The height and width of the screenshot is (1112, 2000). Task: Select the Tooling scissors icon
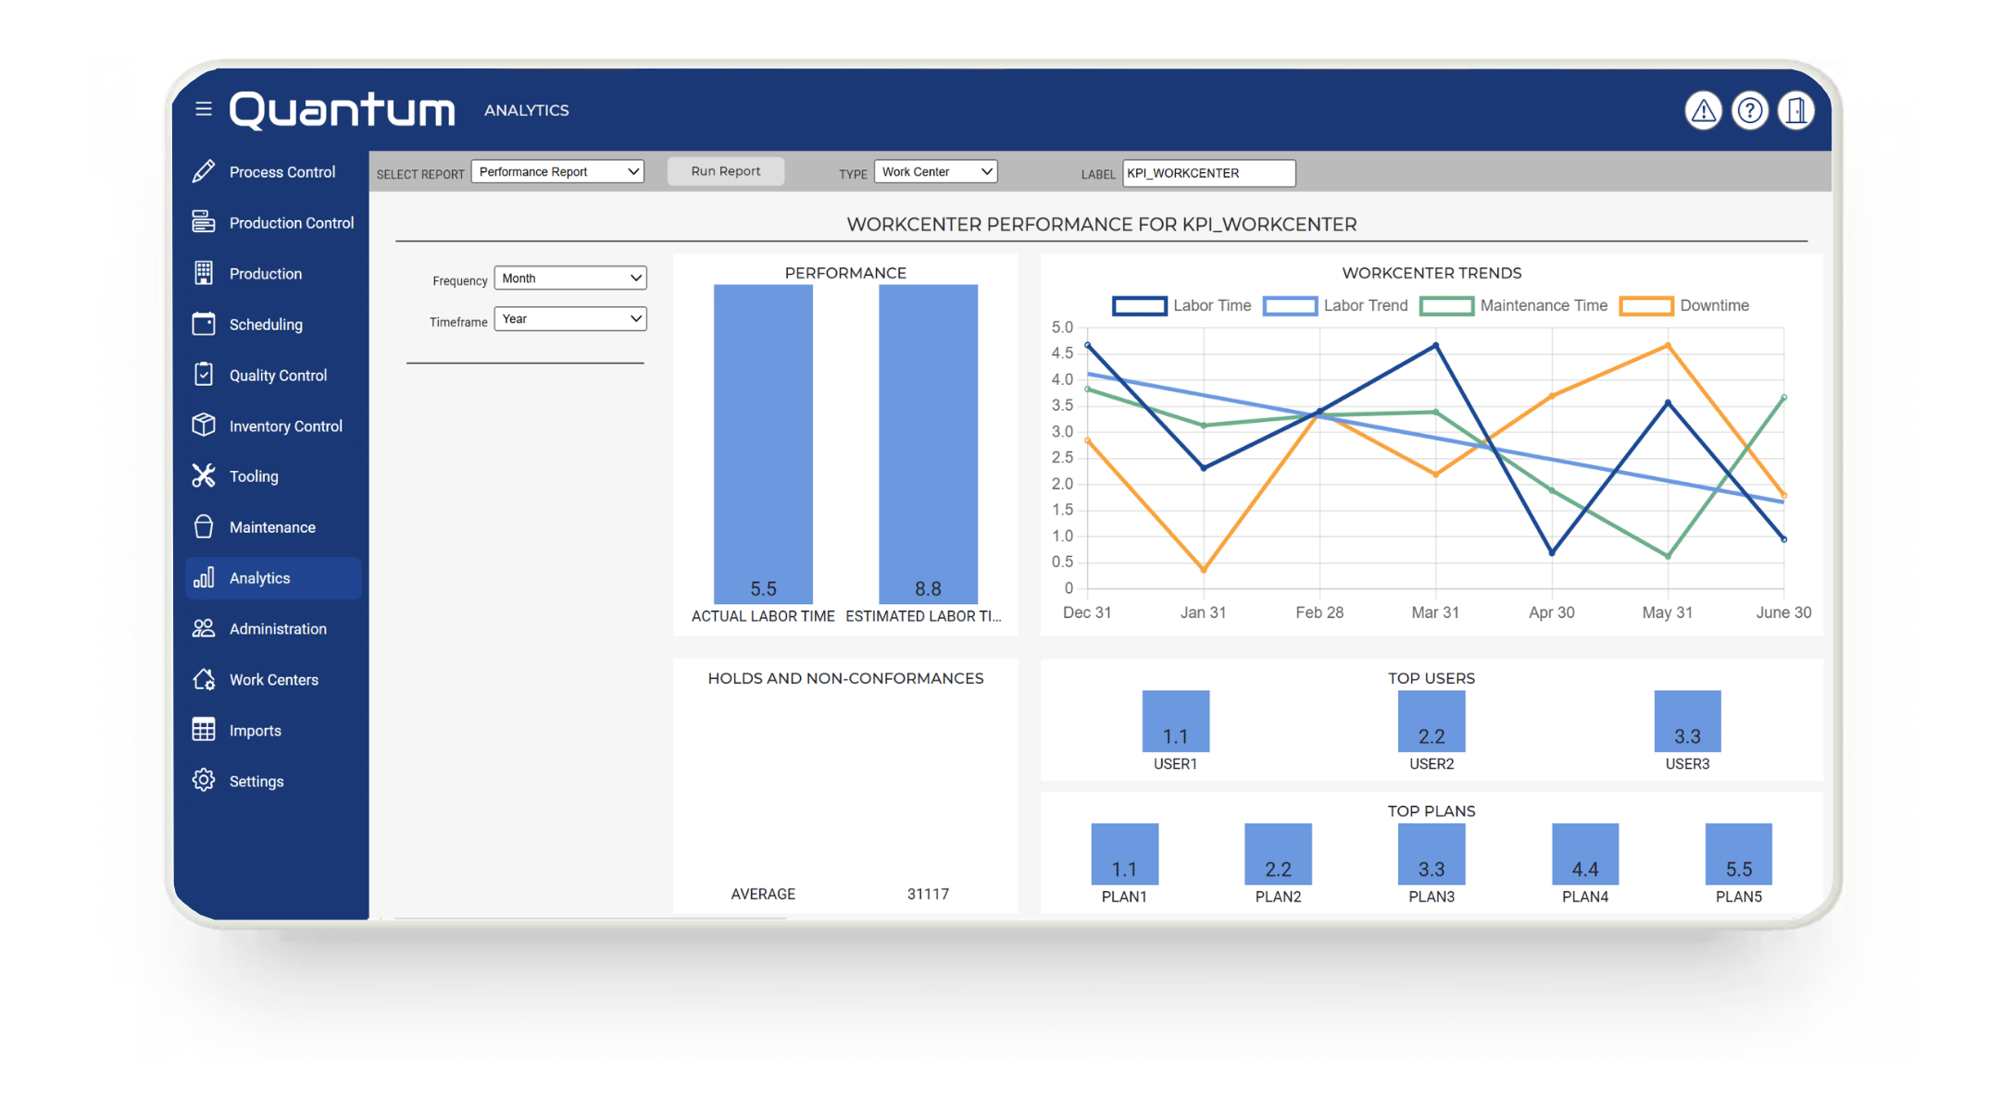204,476
